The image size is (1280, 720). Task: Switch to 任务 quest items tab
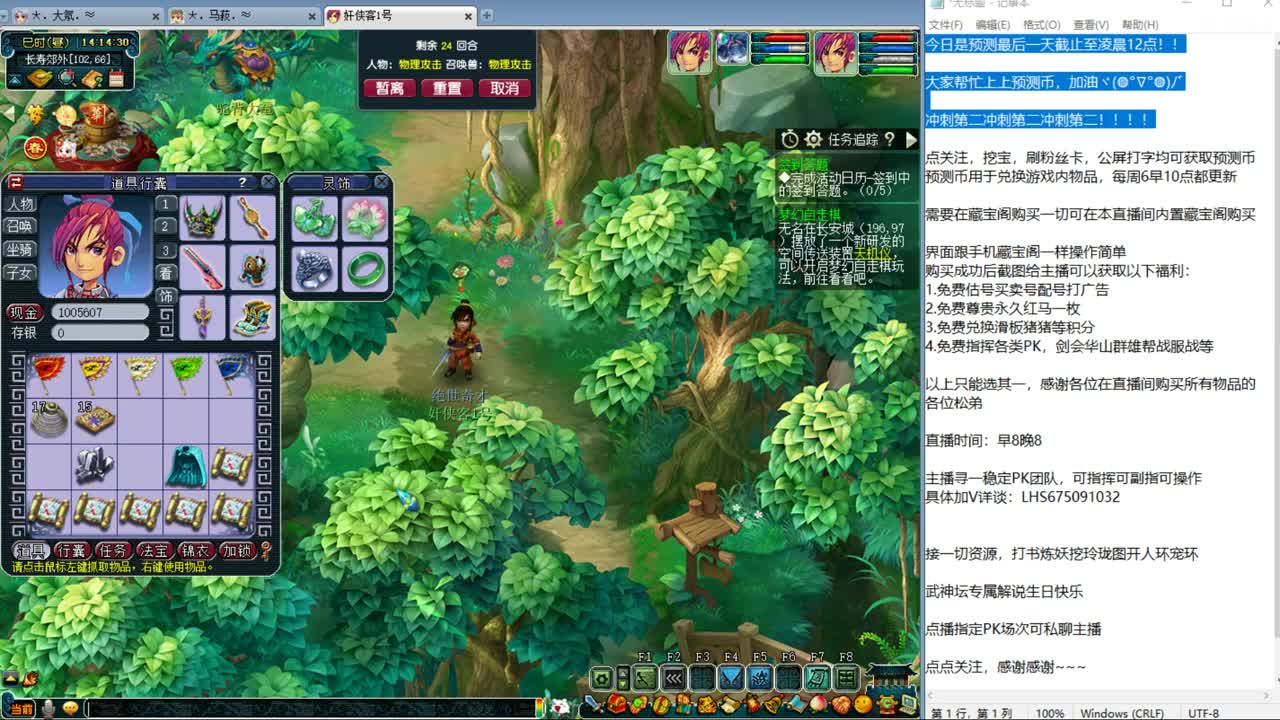pos(113,551)
